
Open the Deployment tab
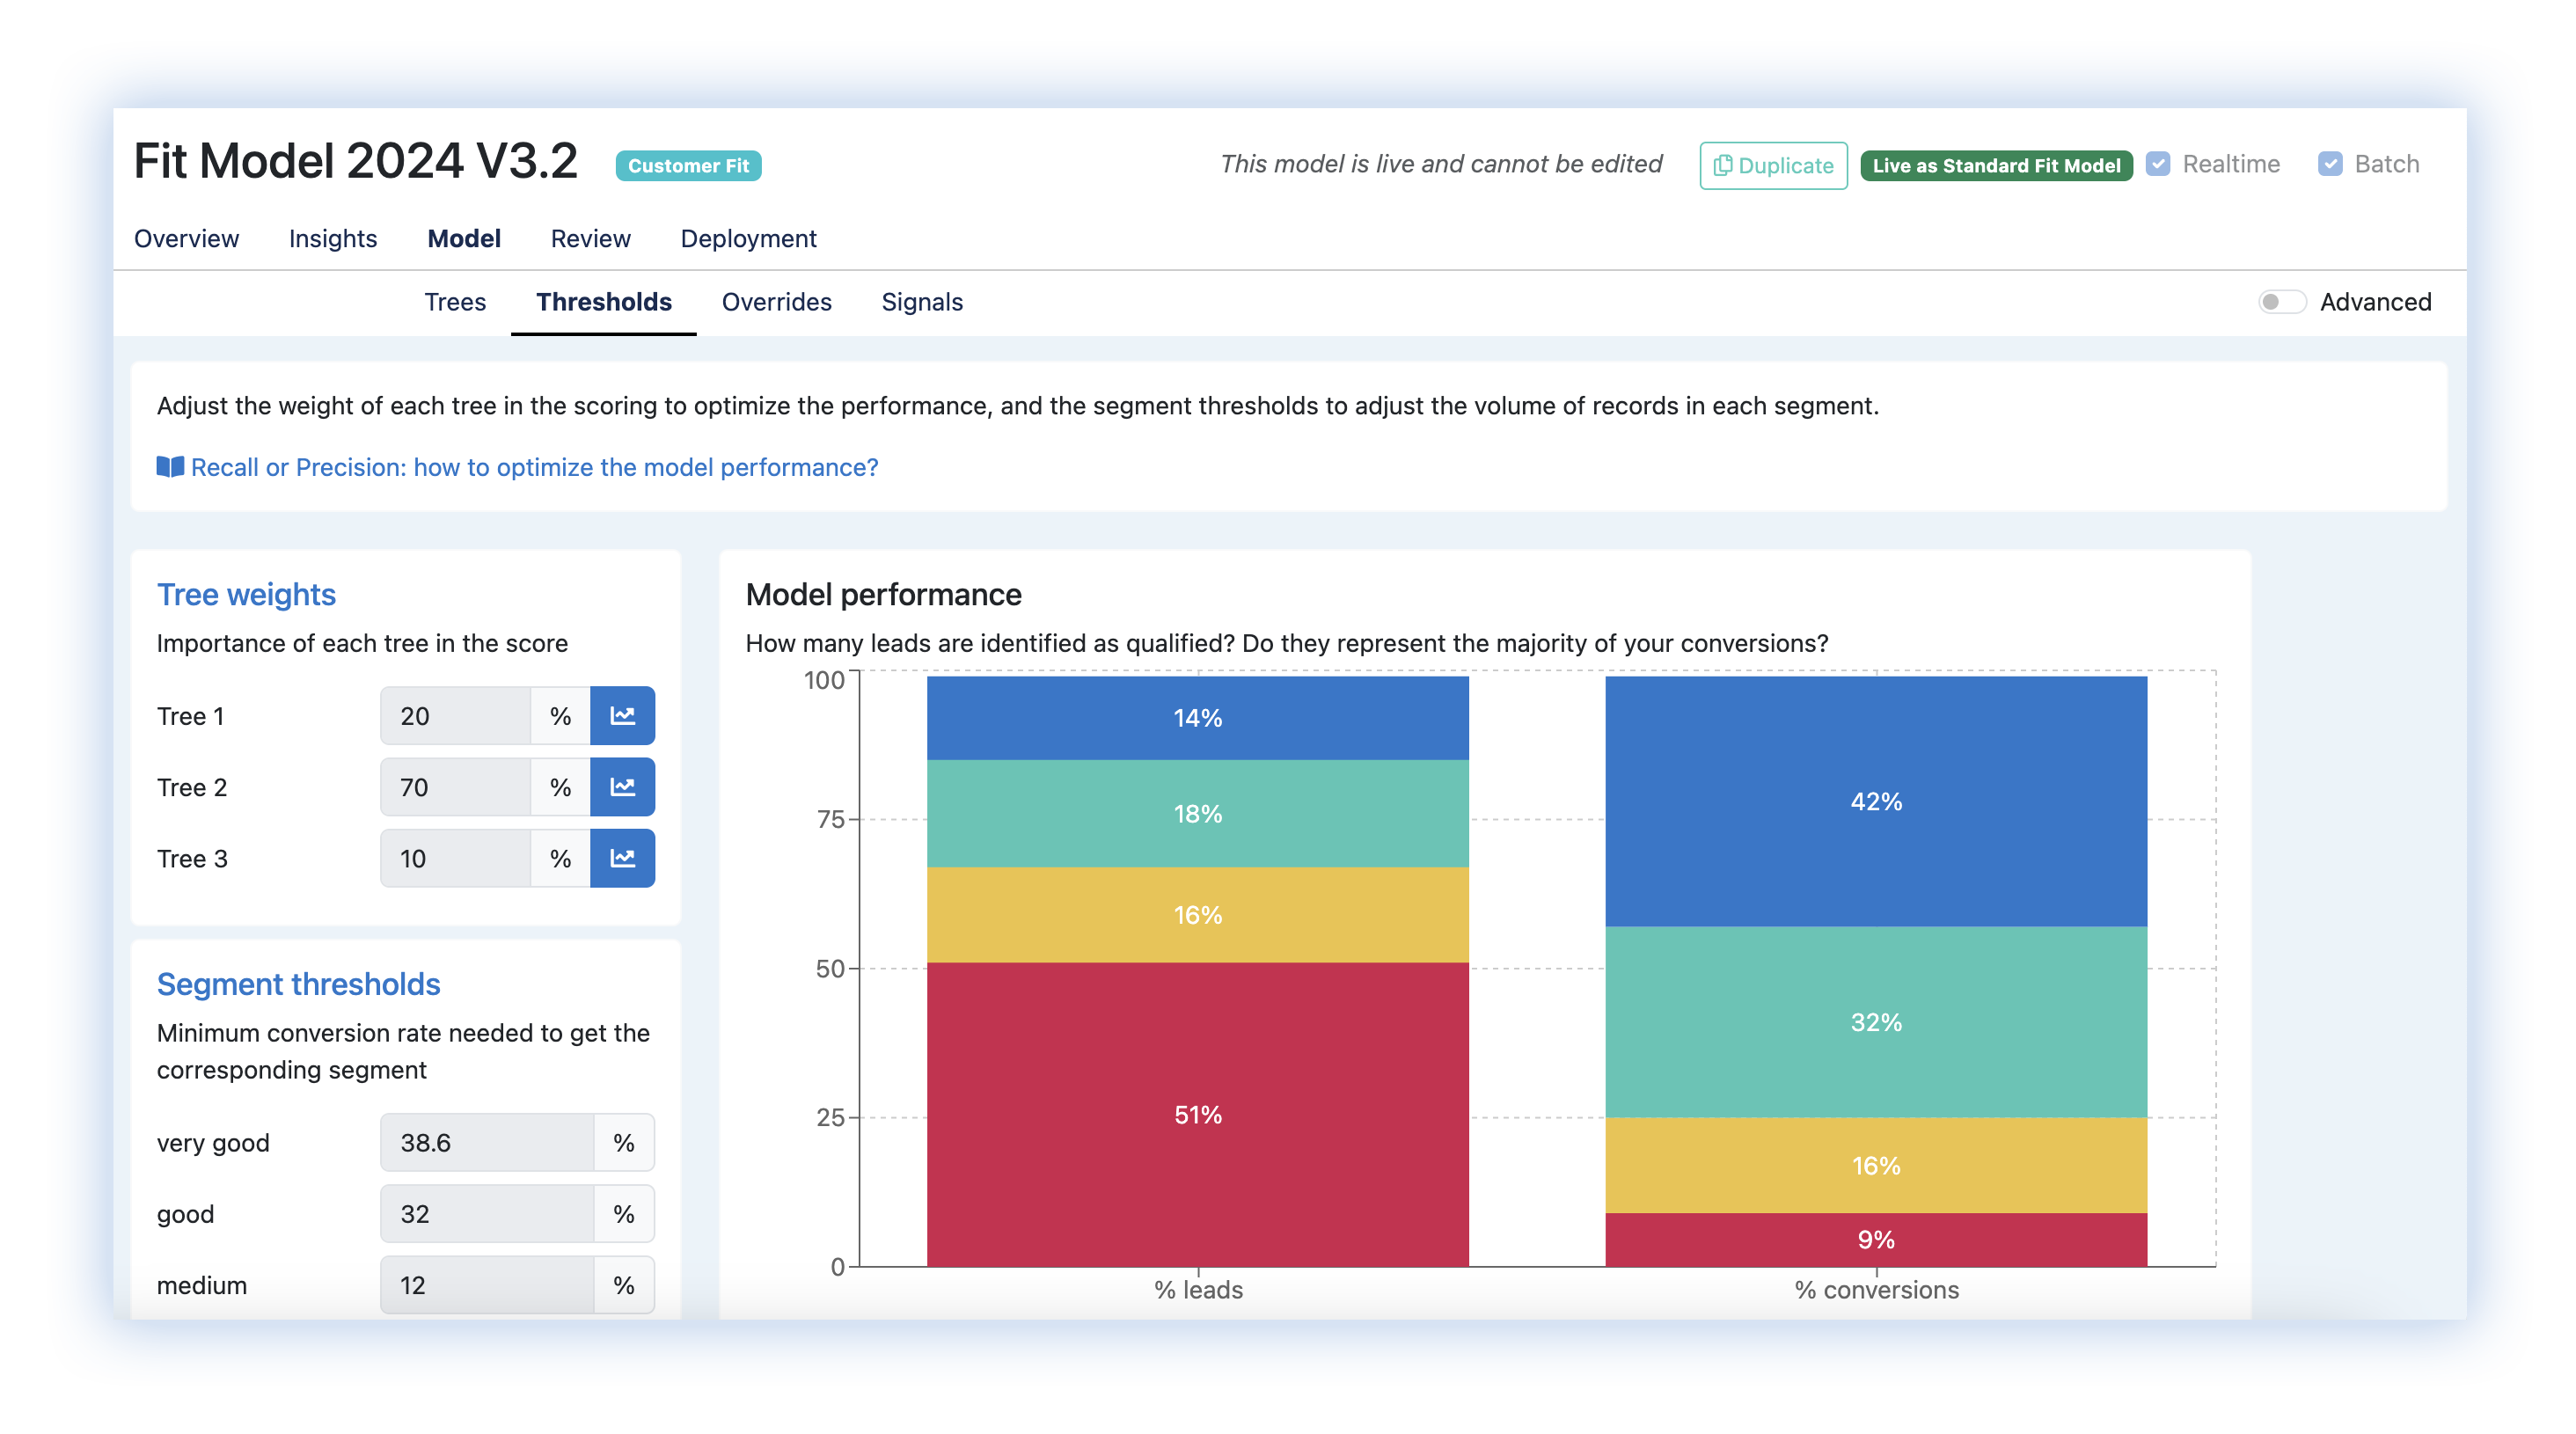pyautogui.click(x=748, y=239)
